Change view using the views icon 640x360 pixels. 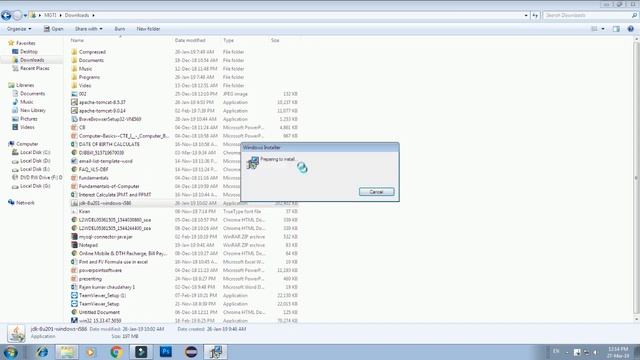tap(594, 29)
